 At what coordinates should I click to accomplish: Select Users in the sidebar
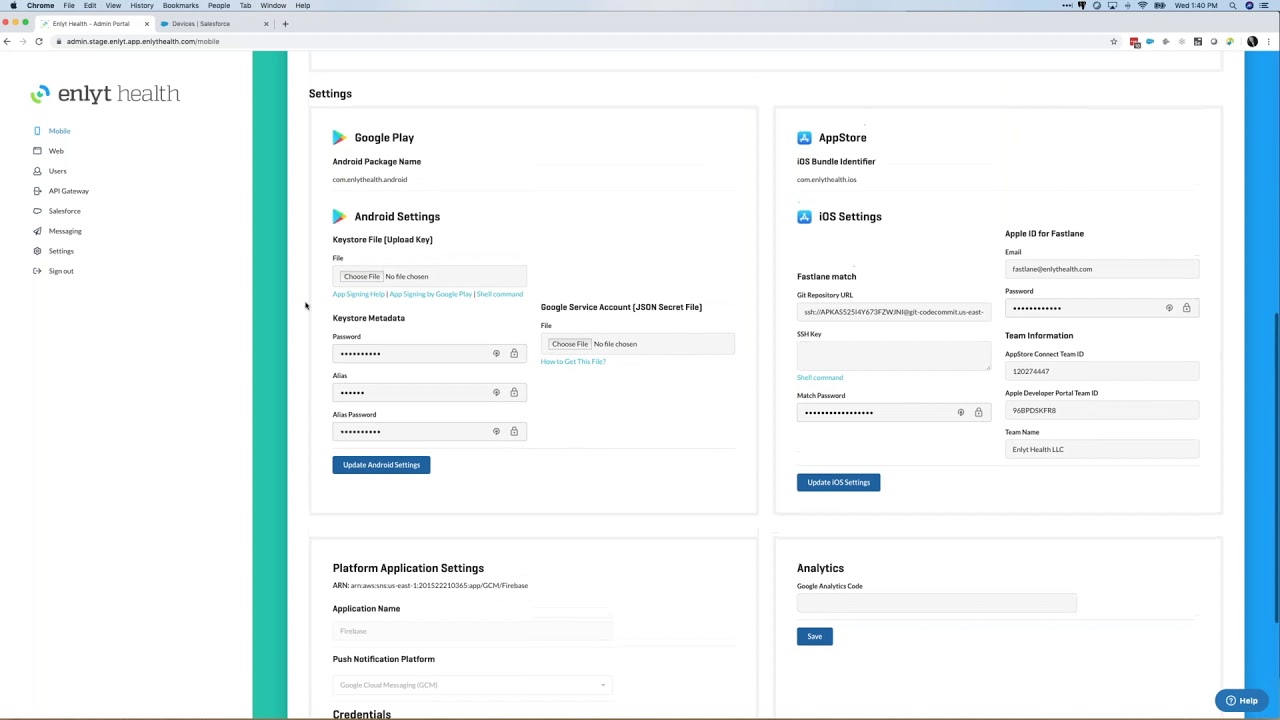(x=57, y=171)
